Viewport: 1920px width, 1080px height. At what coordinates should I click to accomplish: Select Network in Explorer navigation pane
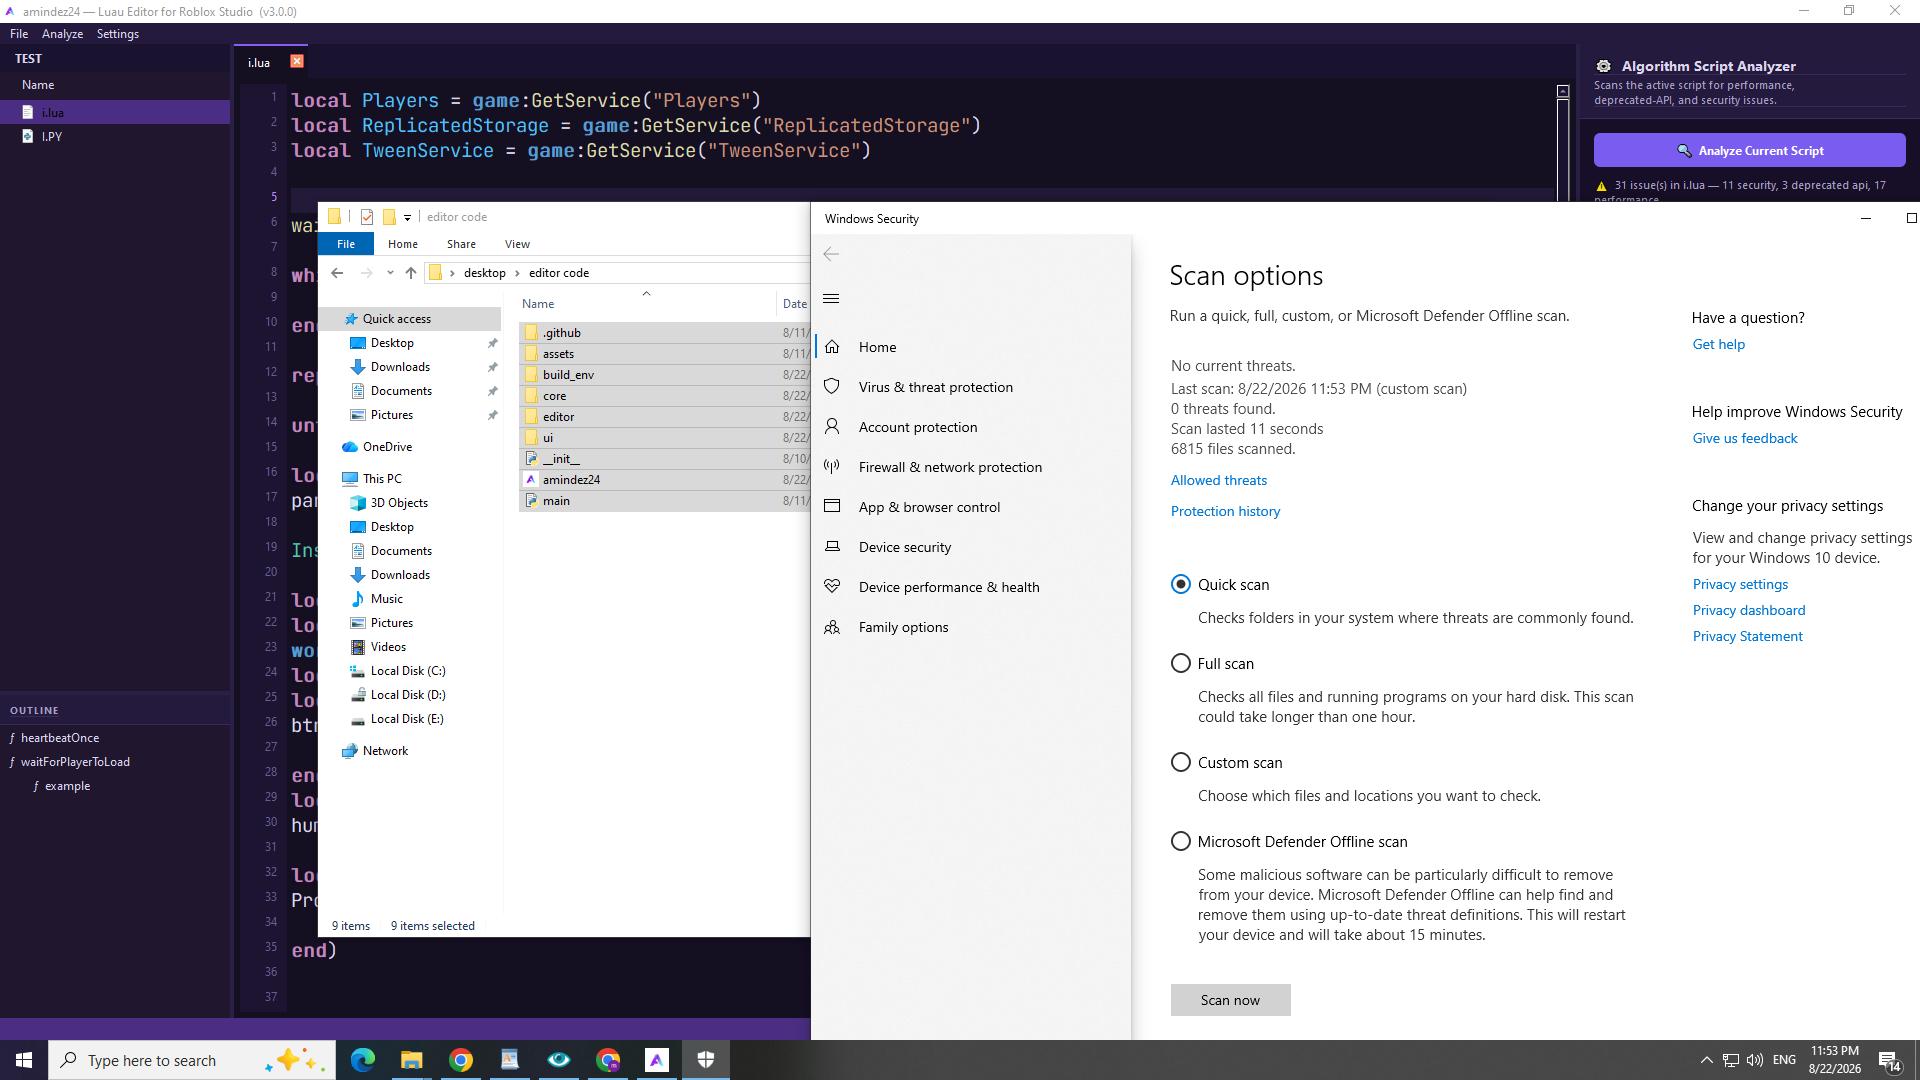(385, 751)
